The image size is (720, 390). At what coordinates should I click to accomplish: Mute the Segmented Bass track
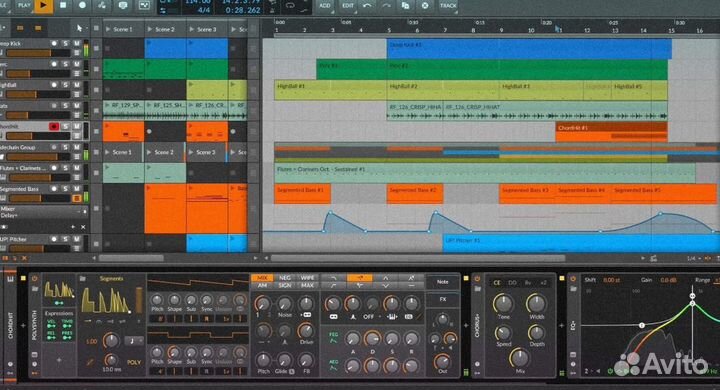click(x=77, y=189)
